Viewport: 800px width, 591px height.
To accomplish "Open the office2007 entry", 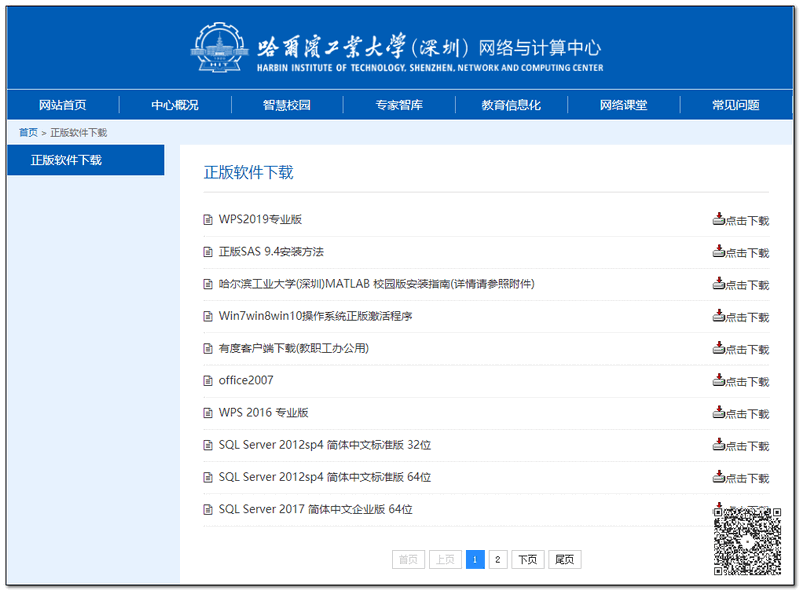I will click(x=246, y=380).
